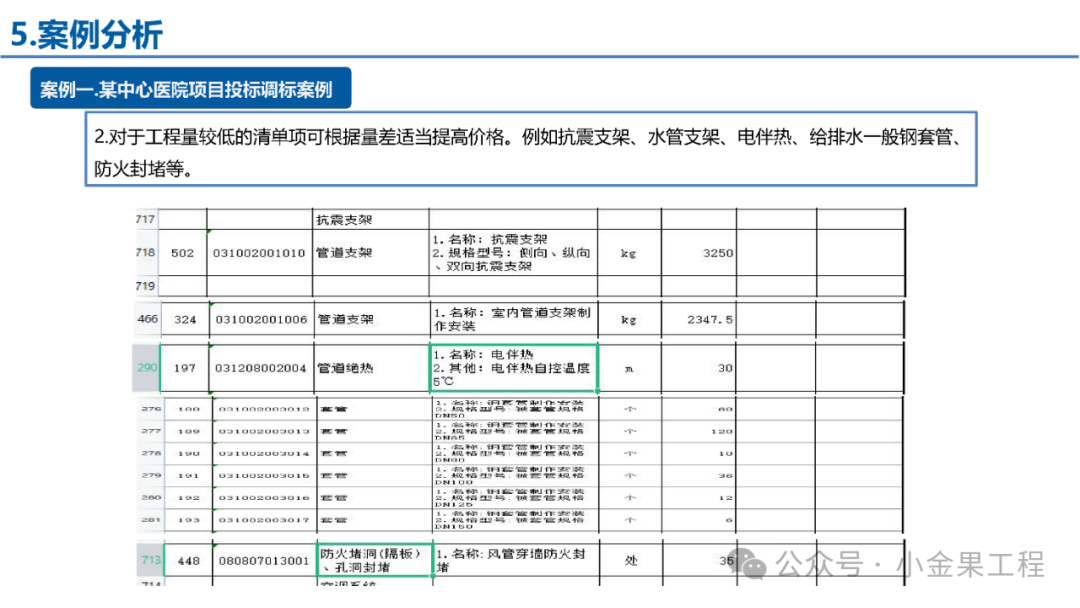Click the slide title 5.案例分析
Image resolution: width=1080 pixels, height=608 pixels.
click(87, 34)
